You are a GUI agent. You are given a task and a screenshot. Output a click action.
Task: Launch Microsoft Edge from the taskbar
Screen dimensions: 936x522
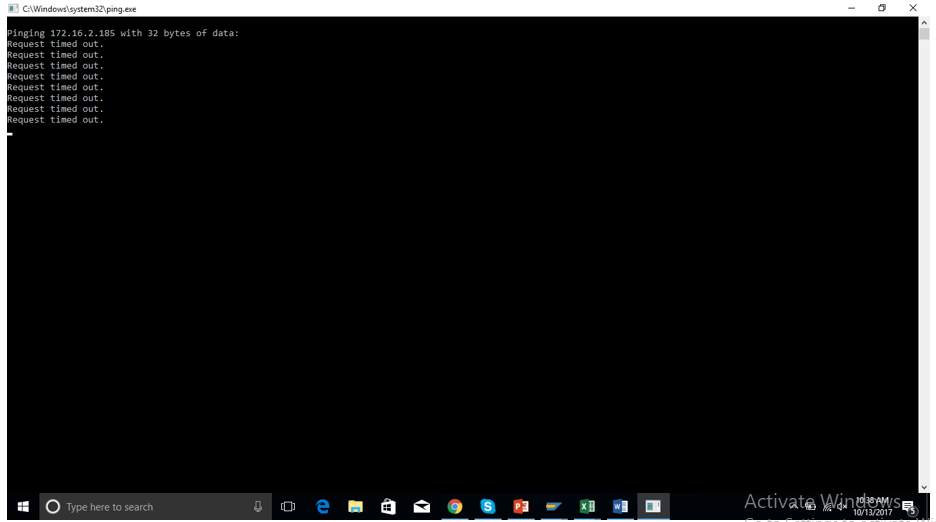click(322, 506)
